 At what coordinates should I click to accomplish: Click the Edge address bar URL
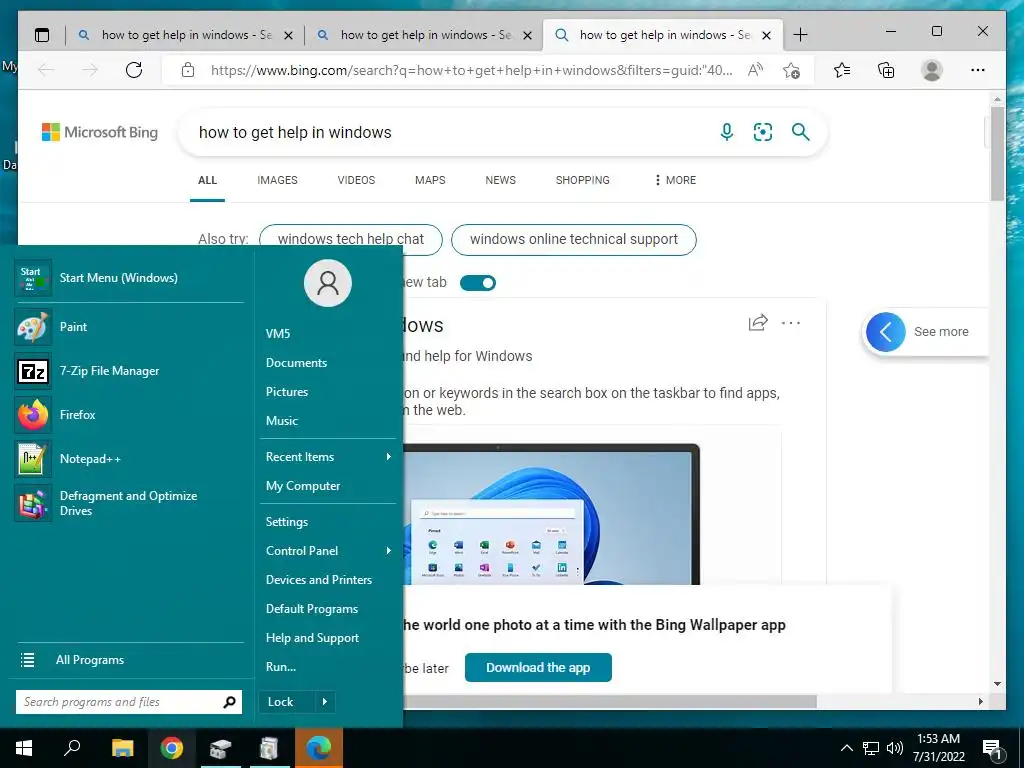point(472,70)
